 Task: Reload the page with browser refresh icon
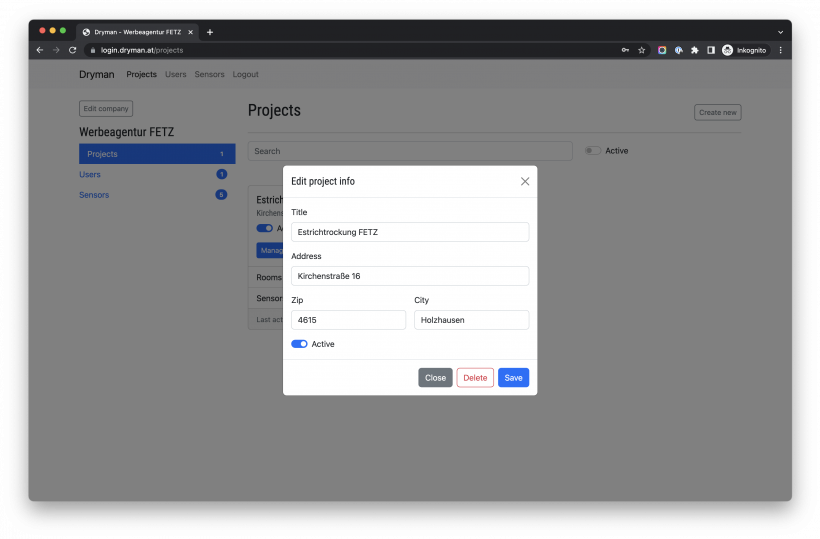72,50
